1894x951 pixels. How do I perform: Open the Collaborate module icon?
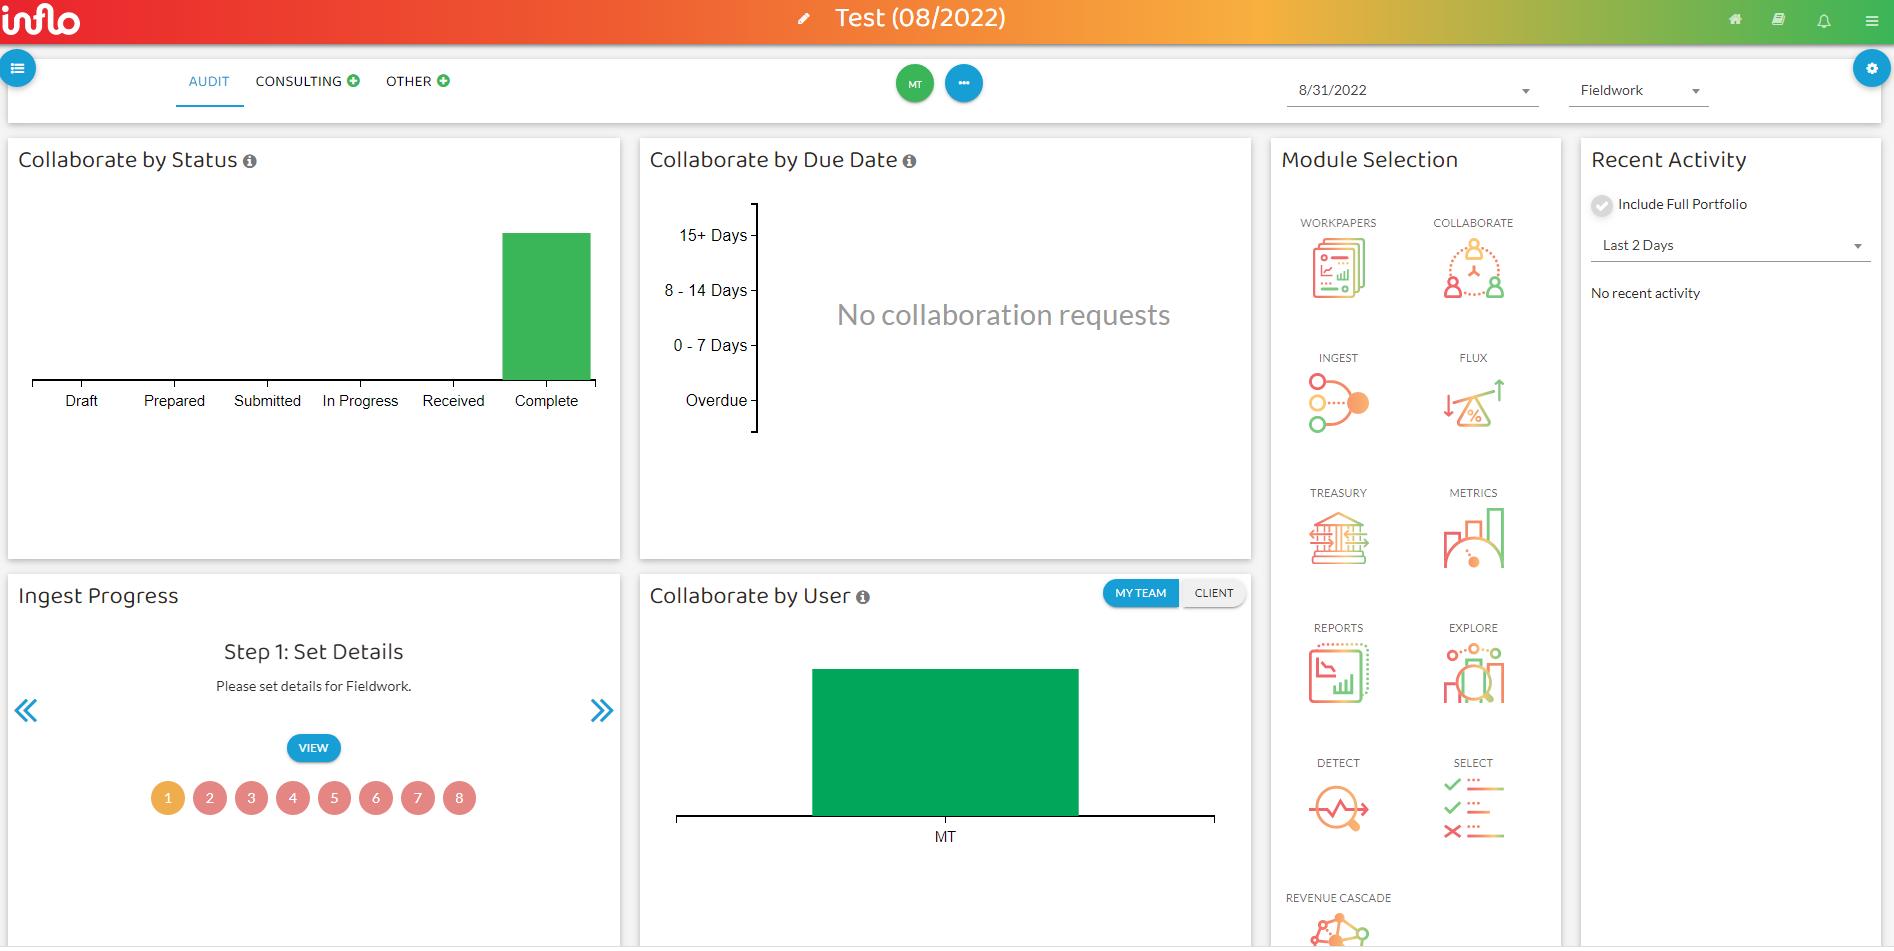(x=1473, y=270)
